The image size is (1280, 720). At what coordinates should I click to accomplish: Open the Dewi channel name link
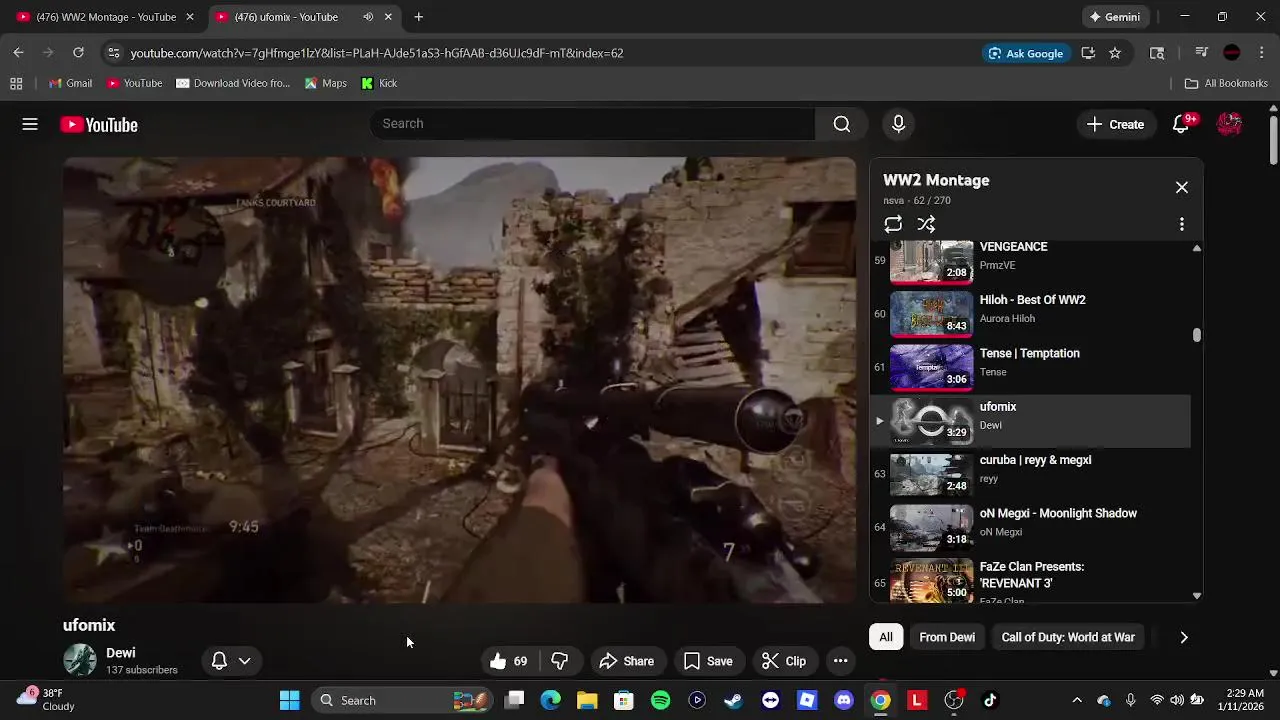120,653
